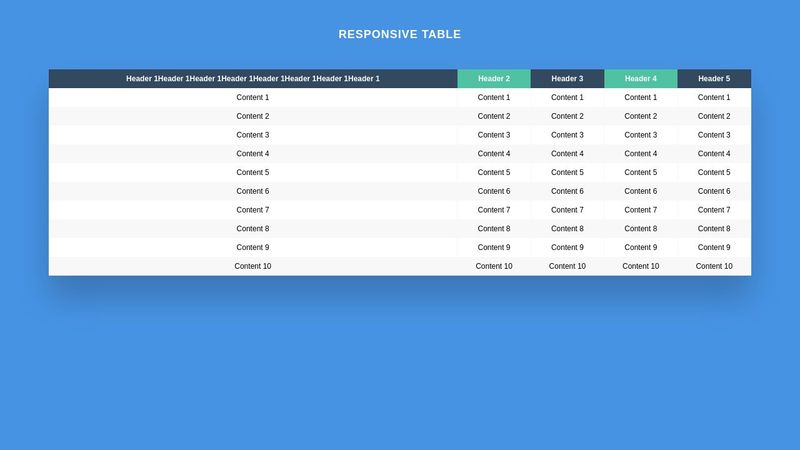The height and width of the screenshot is (450, 800).
Task: Click Content 9 under Header 4
Action: [x=641, y=248]
